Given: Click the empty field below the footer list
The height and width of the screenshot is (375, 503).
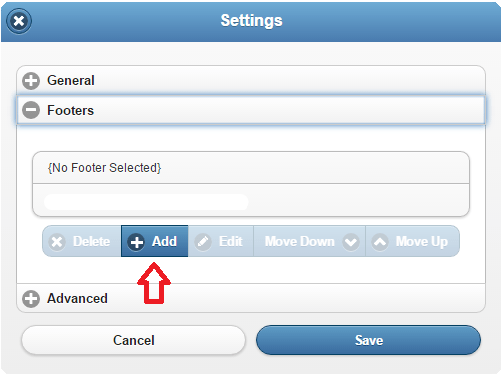Looking at the screenshot, I should (146, 202).
